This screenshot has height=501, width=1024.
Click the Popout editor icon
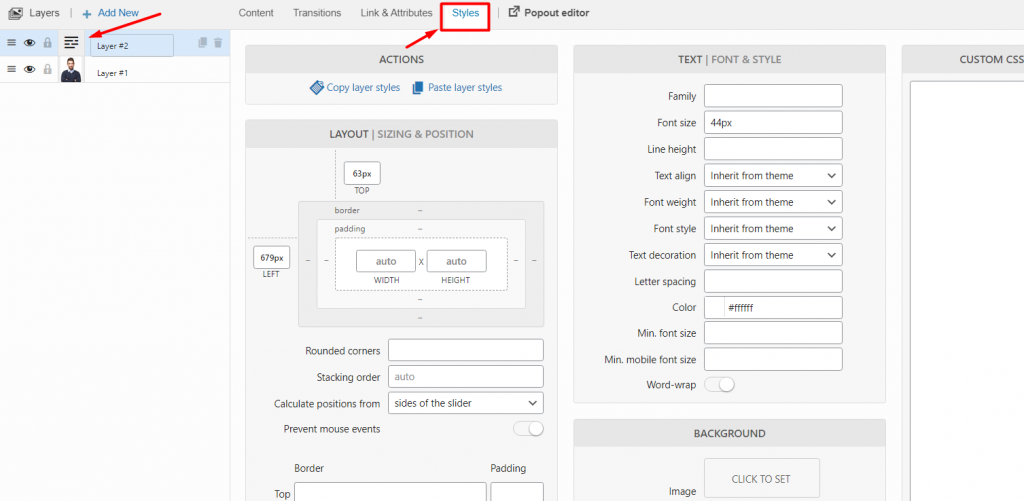tap(514, 12)
